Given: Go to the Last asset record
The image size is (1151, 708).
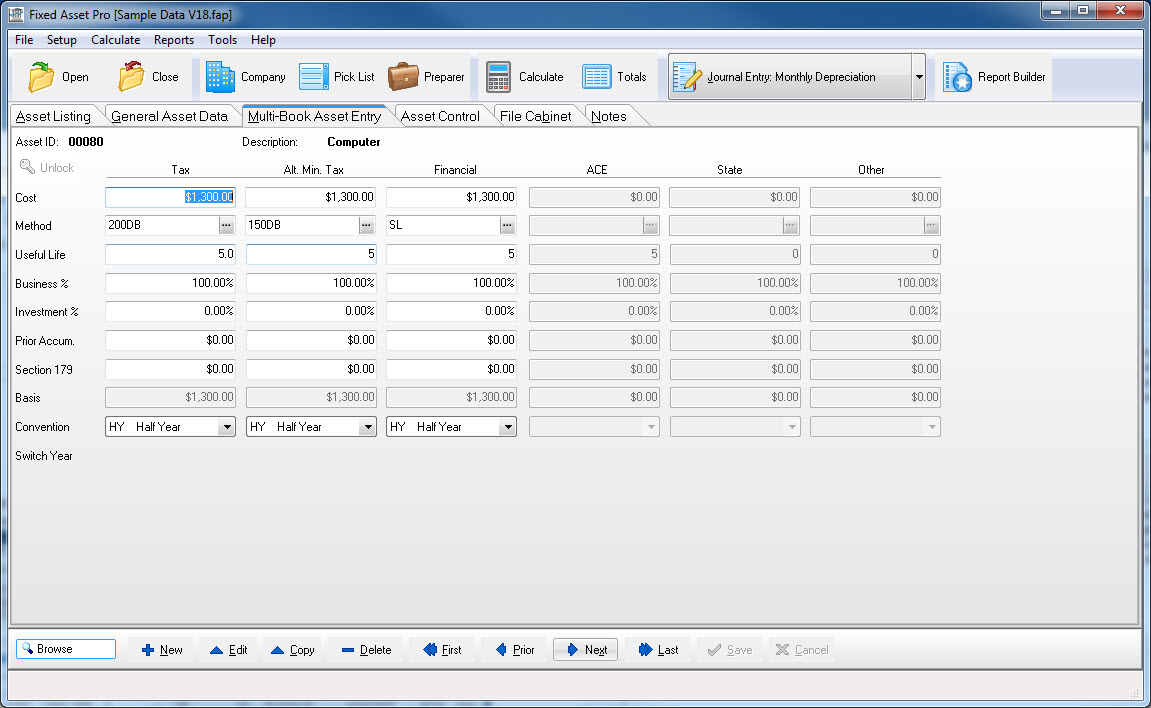Looking at the screenshot, I should (658, 649).
